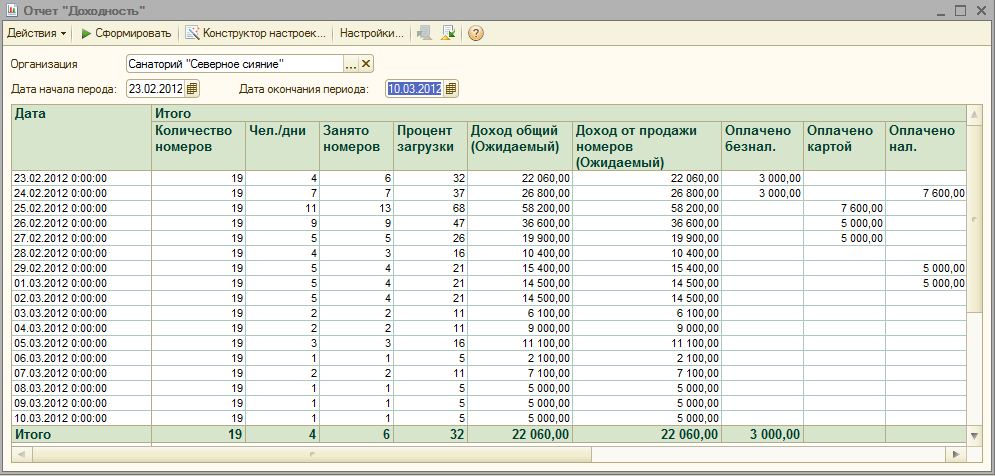Click cash payment 7 600,00 for 24.02.2012
This screenshot has height=476, width=995.
926,193
